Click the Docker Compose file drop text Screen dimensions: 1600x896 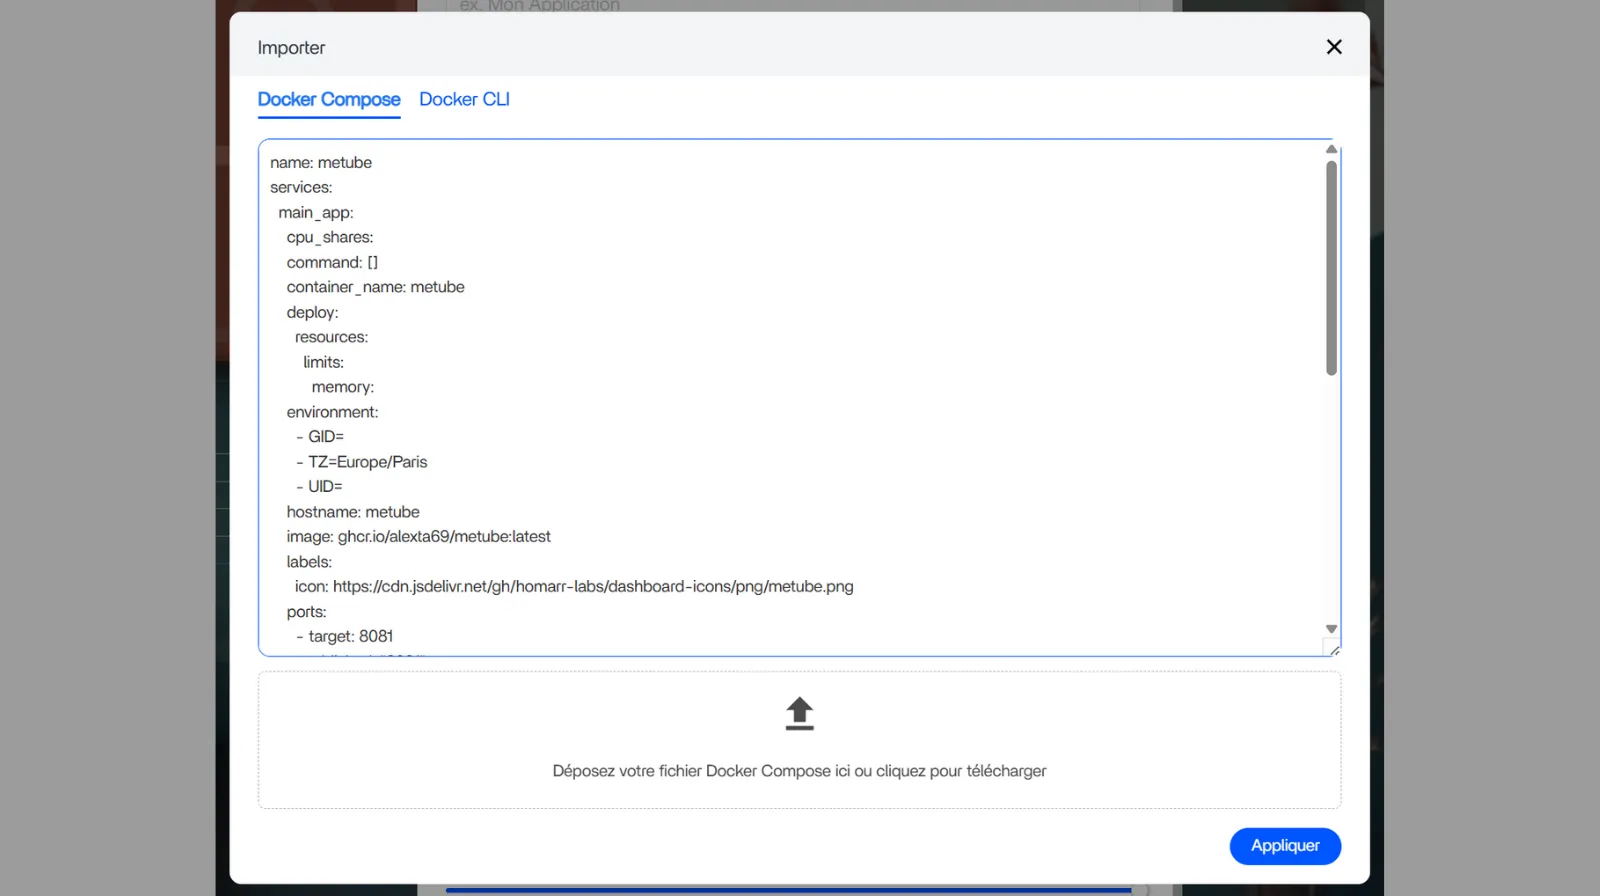coord(799,771)
